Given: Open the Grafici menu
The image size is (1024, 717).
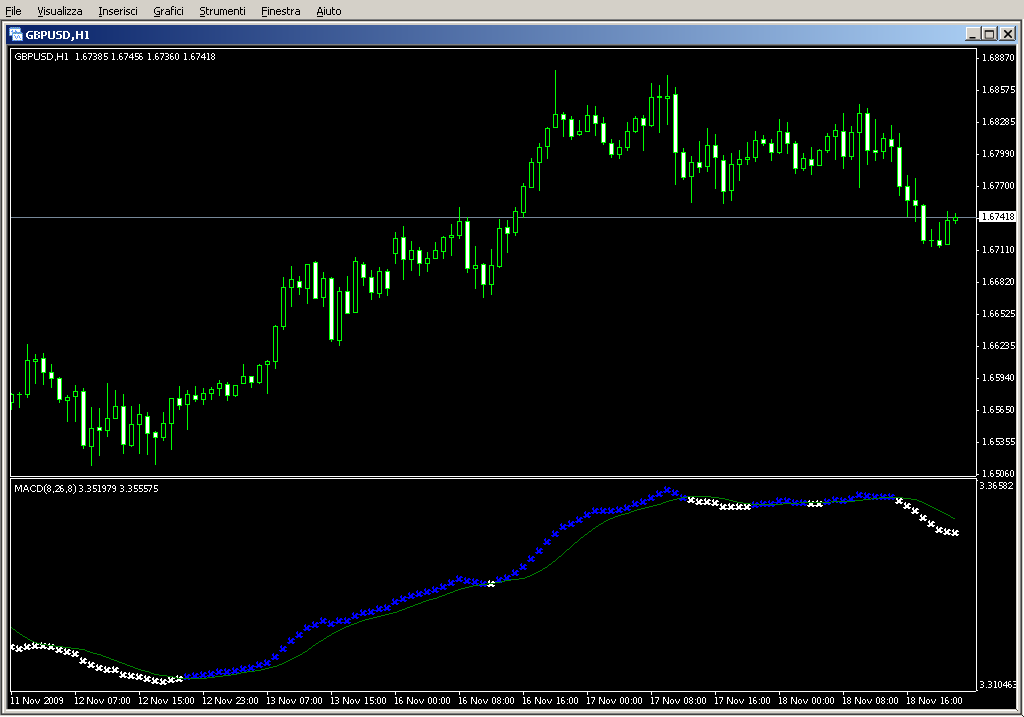Looking at the screenshot, I should click(168, 11).
